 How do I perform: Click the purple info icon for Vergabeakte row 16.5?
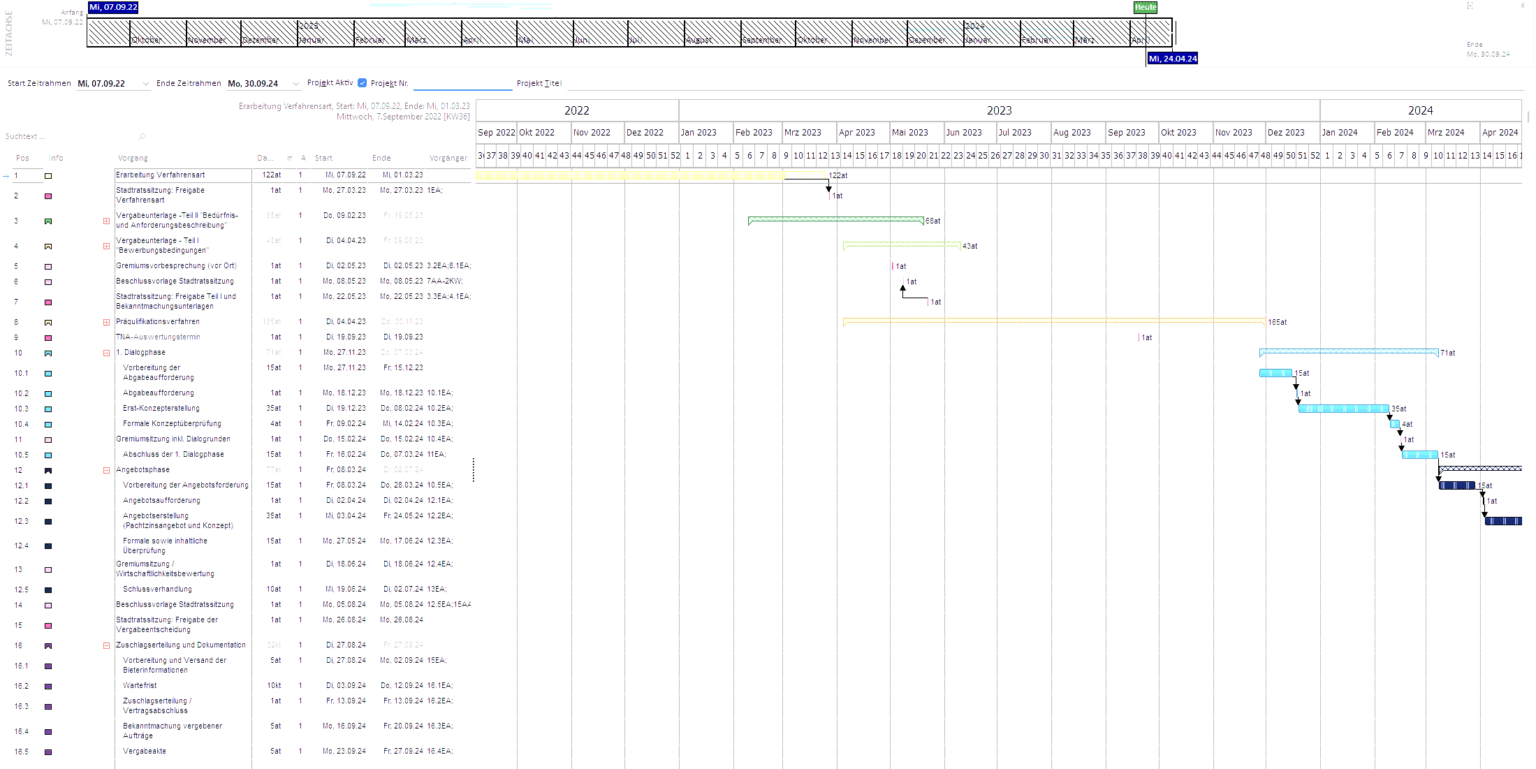48,752
